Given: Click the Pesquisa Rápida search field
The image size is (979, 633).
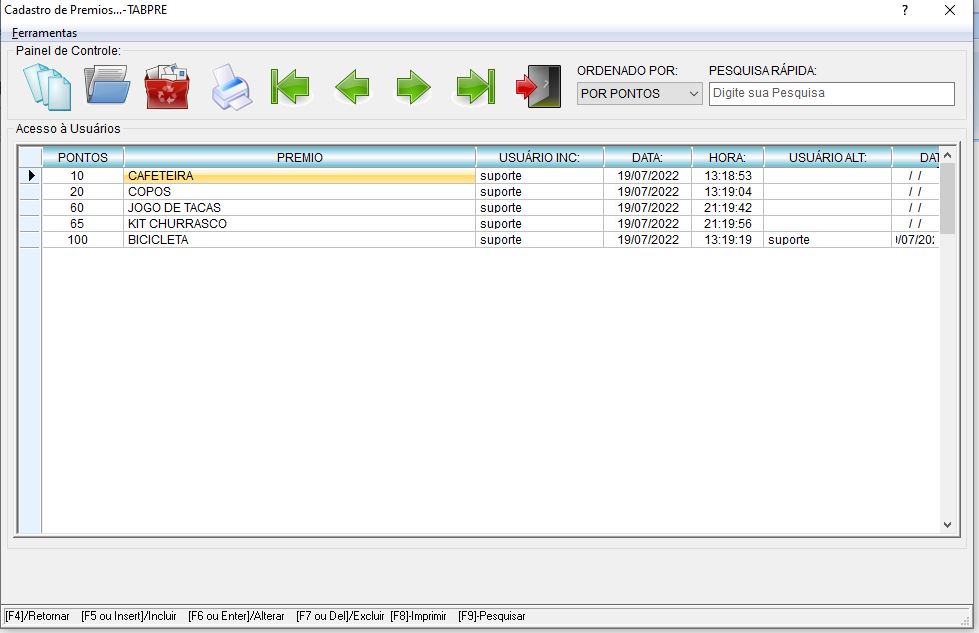Looking at the screenshot, I should tap(832, 94).
